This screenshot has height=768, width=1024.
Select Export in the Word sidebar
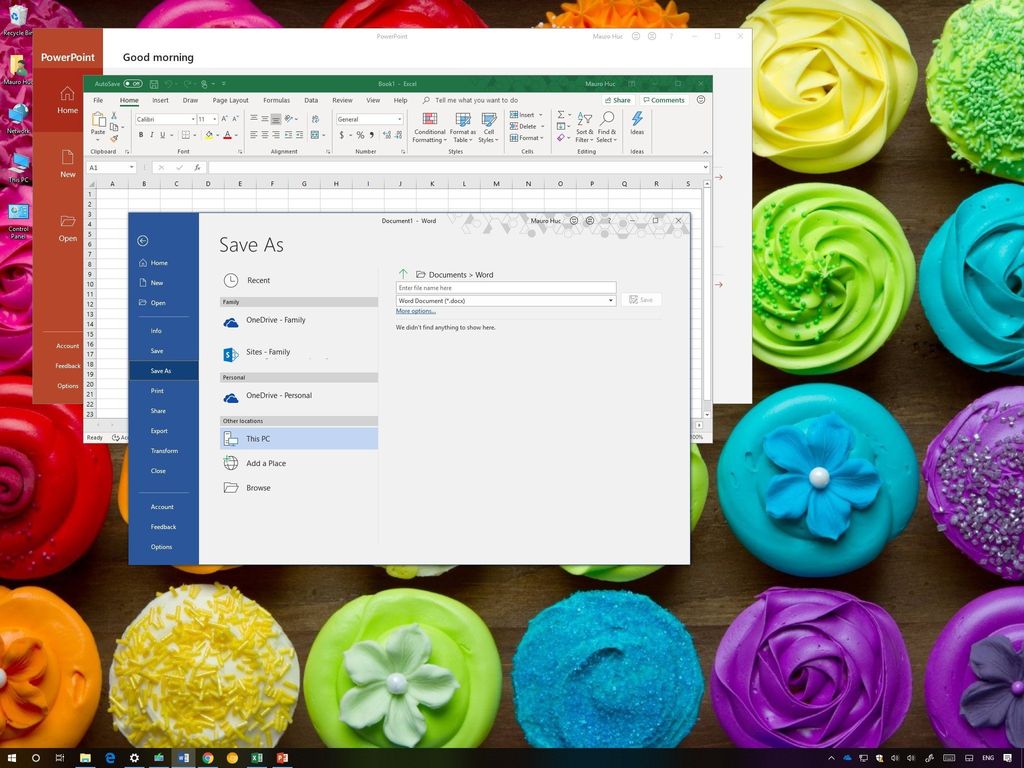tap(158, 431)
